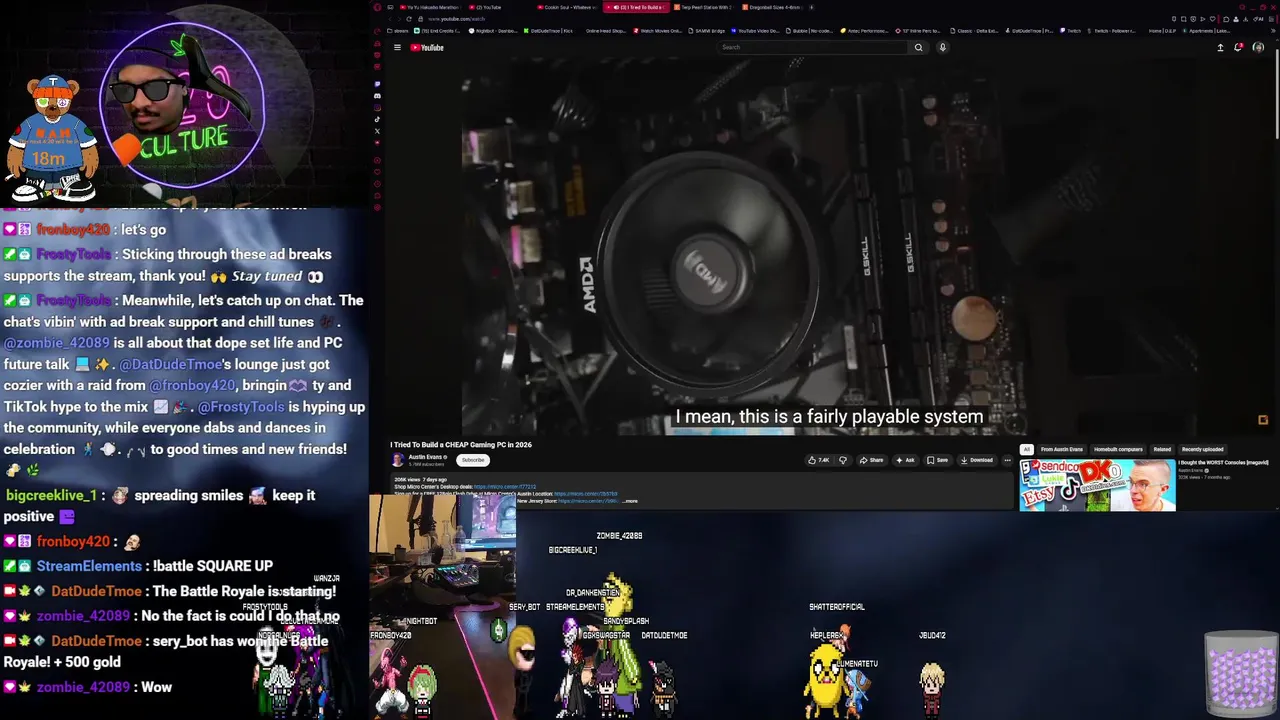
Task: Open Instagram in the browser sidebar
Action: pos(377,108)
